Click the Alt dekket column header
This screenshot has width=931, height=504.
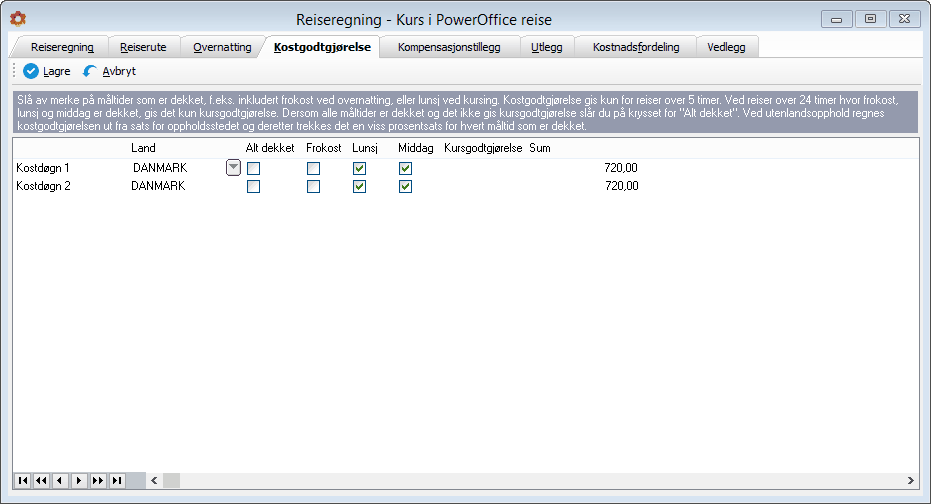click(x=270, y=148)
